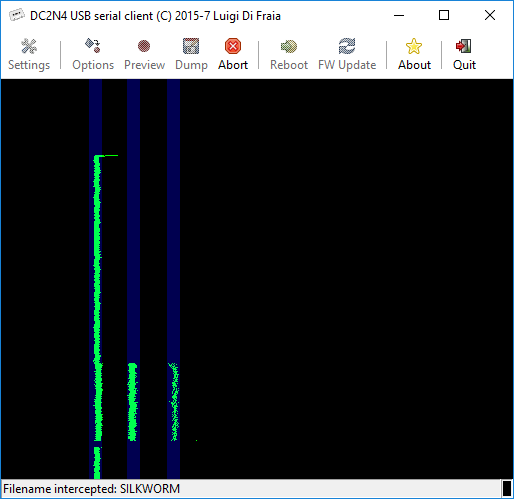This screenshot has width=514, height=499.
Task: Click the Dump floppy disk icon
Action: (191, 54)
